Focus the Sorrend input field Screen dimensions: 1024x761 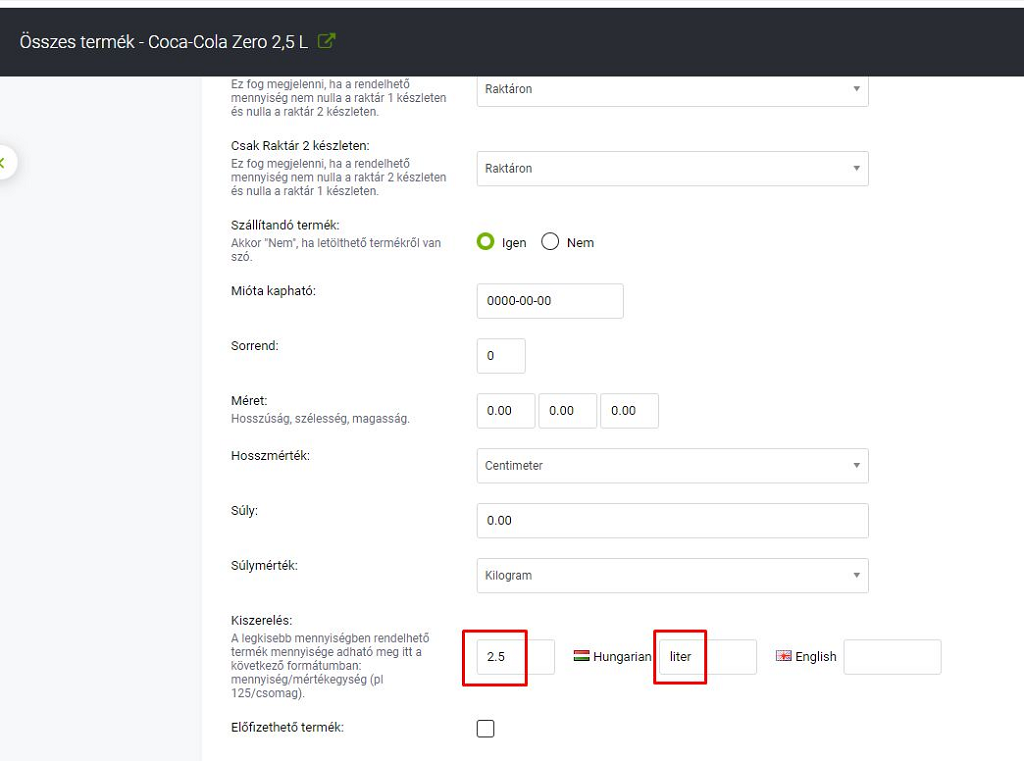click(x=501, y=356)
